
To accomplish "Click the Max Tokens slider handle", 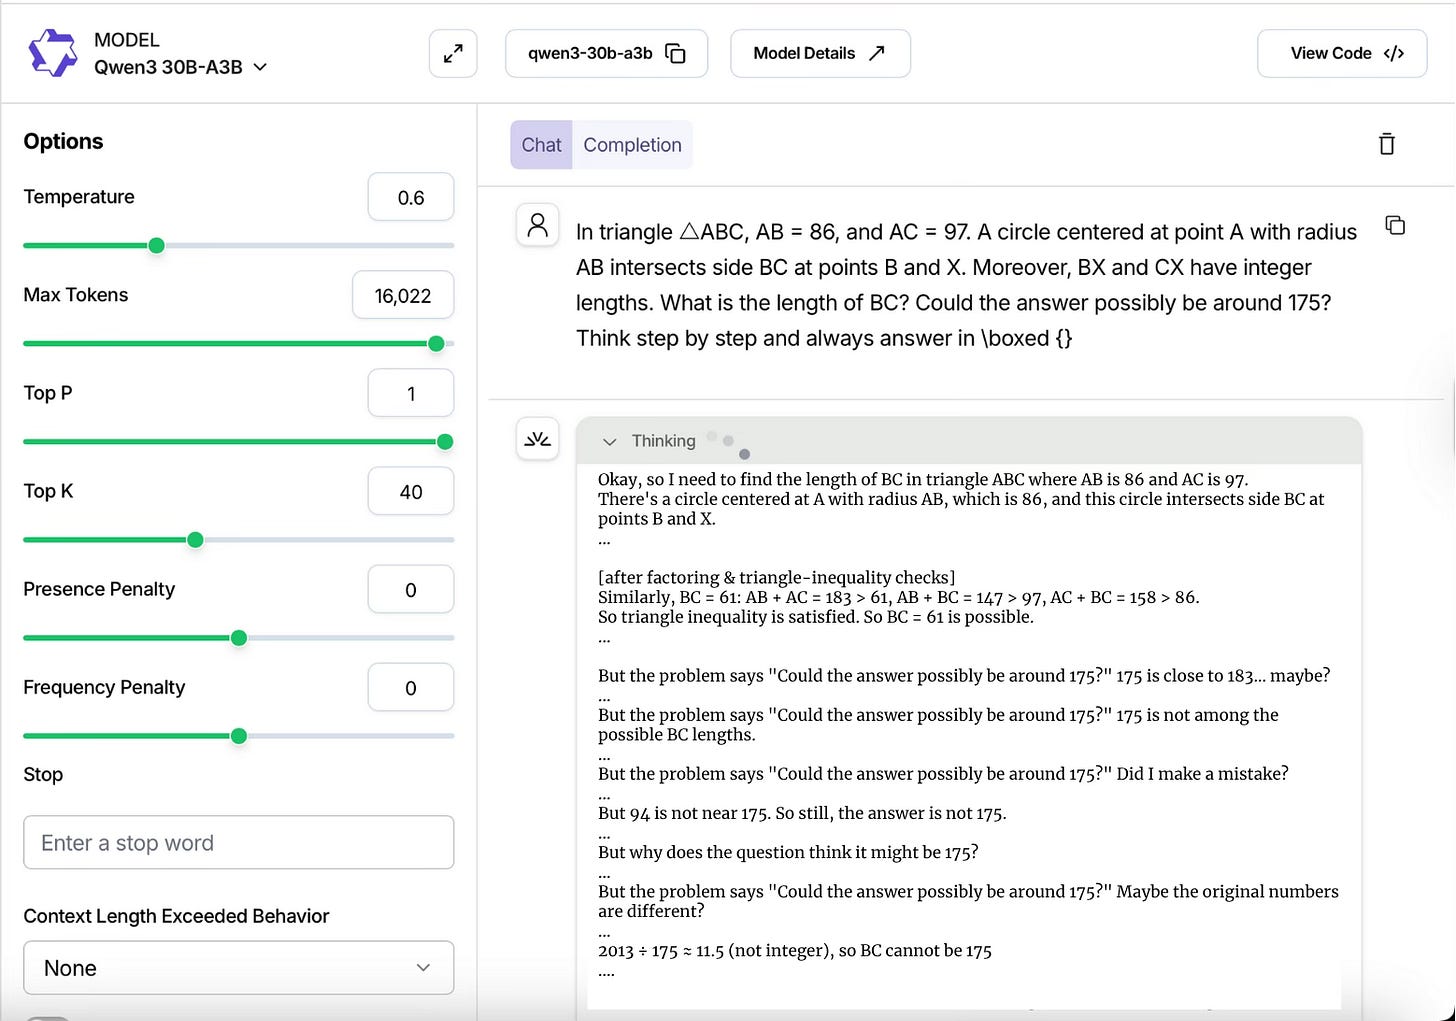I will [436, 344].
